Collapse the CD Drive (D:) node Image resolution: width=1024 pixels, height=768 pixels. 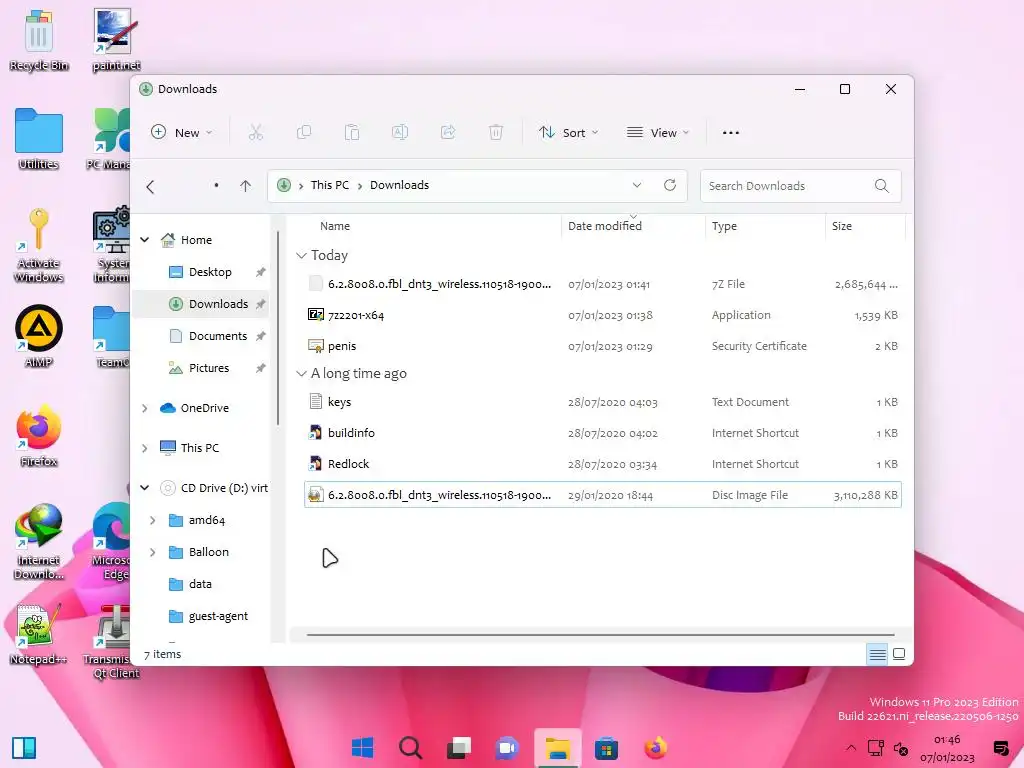[145, 488]
